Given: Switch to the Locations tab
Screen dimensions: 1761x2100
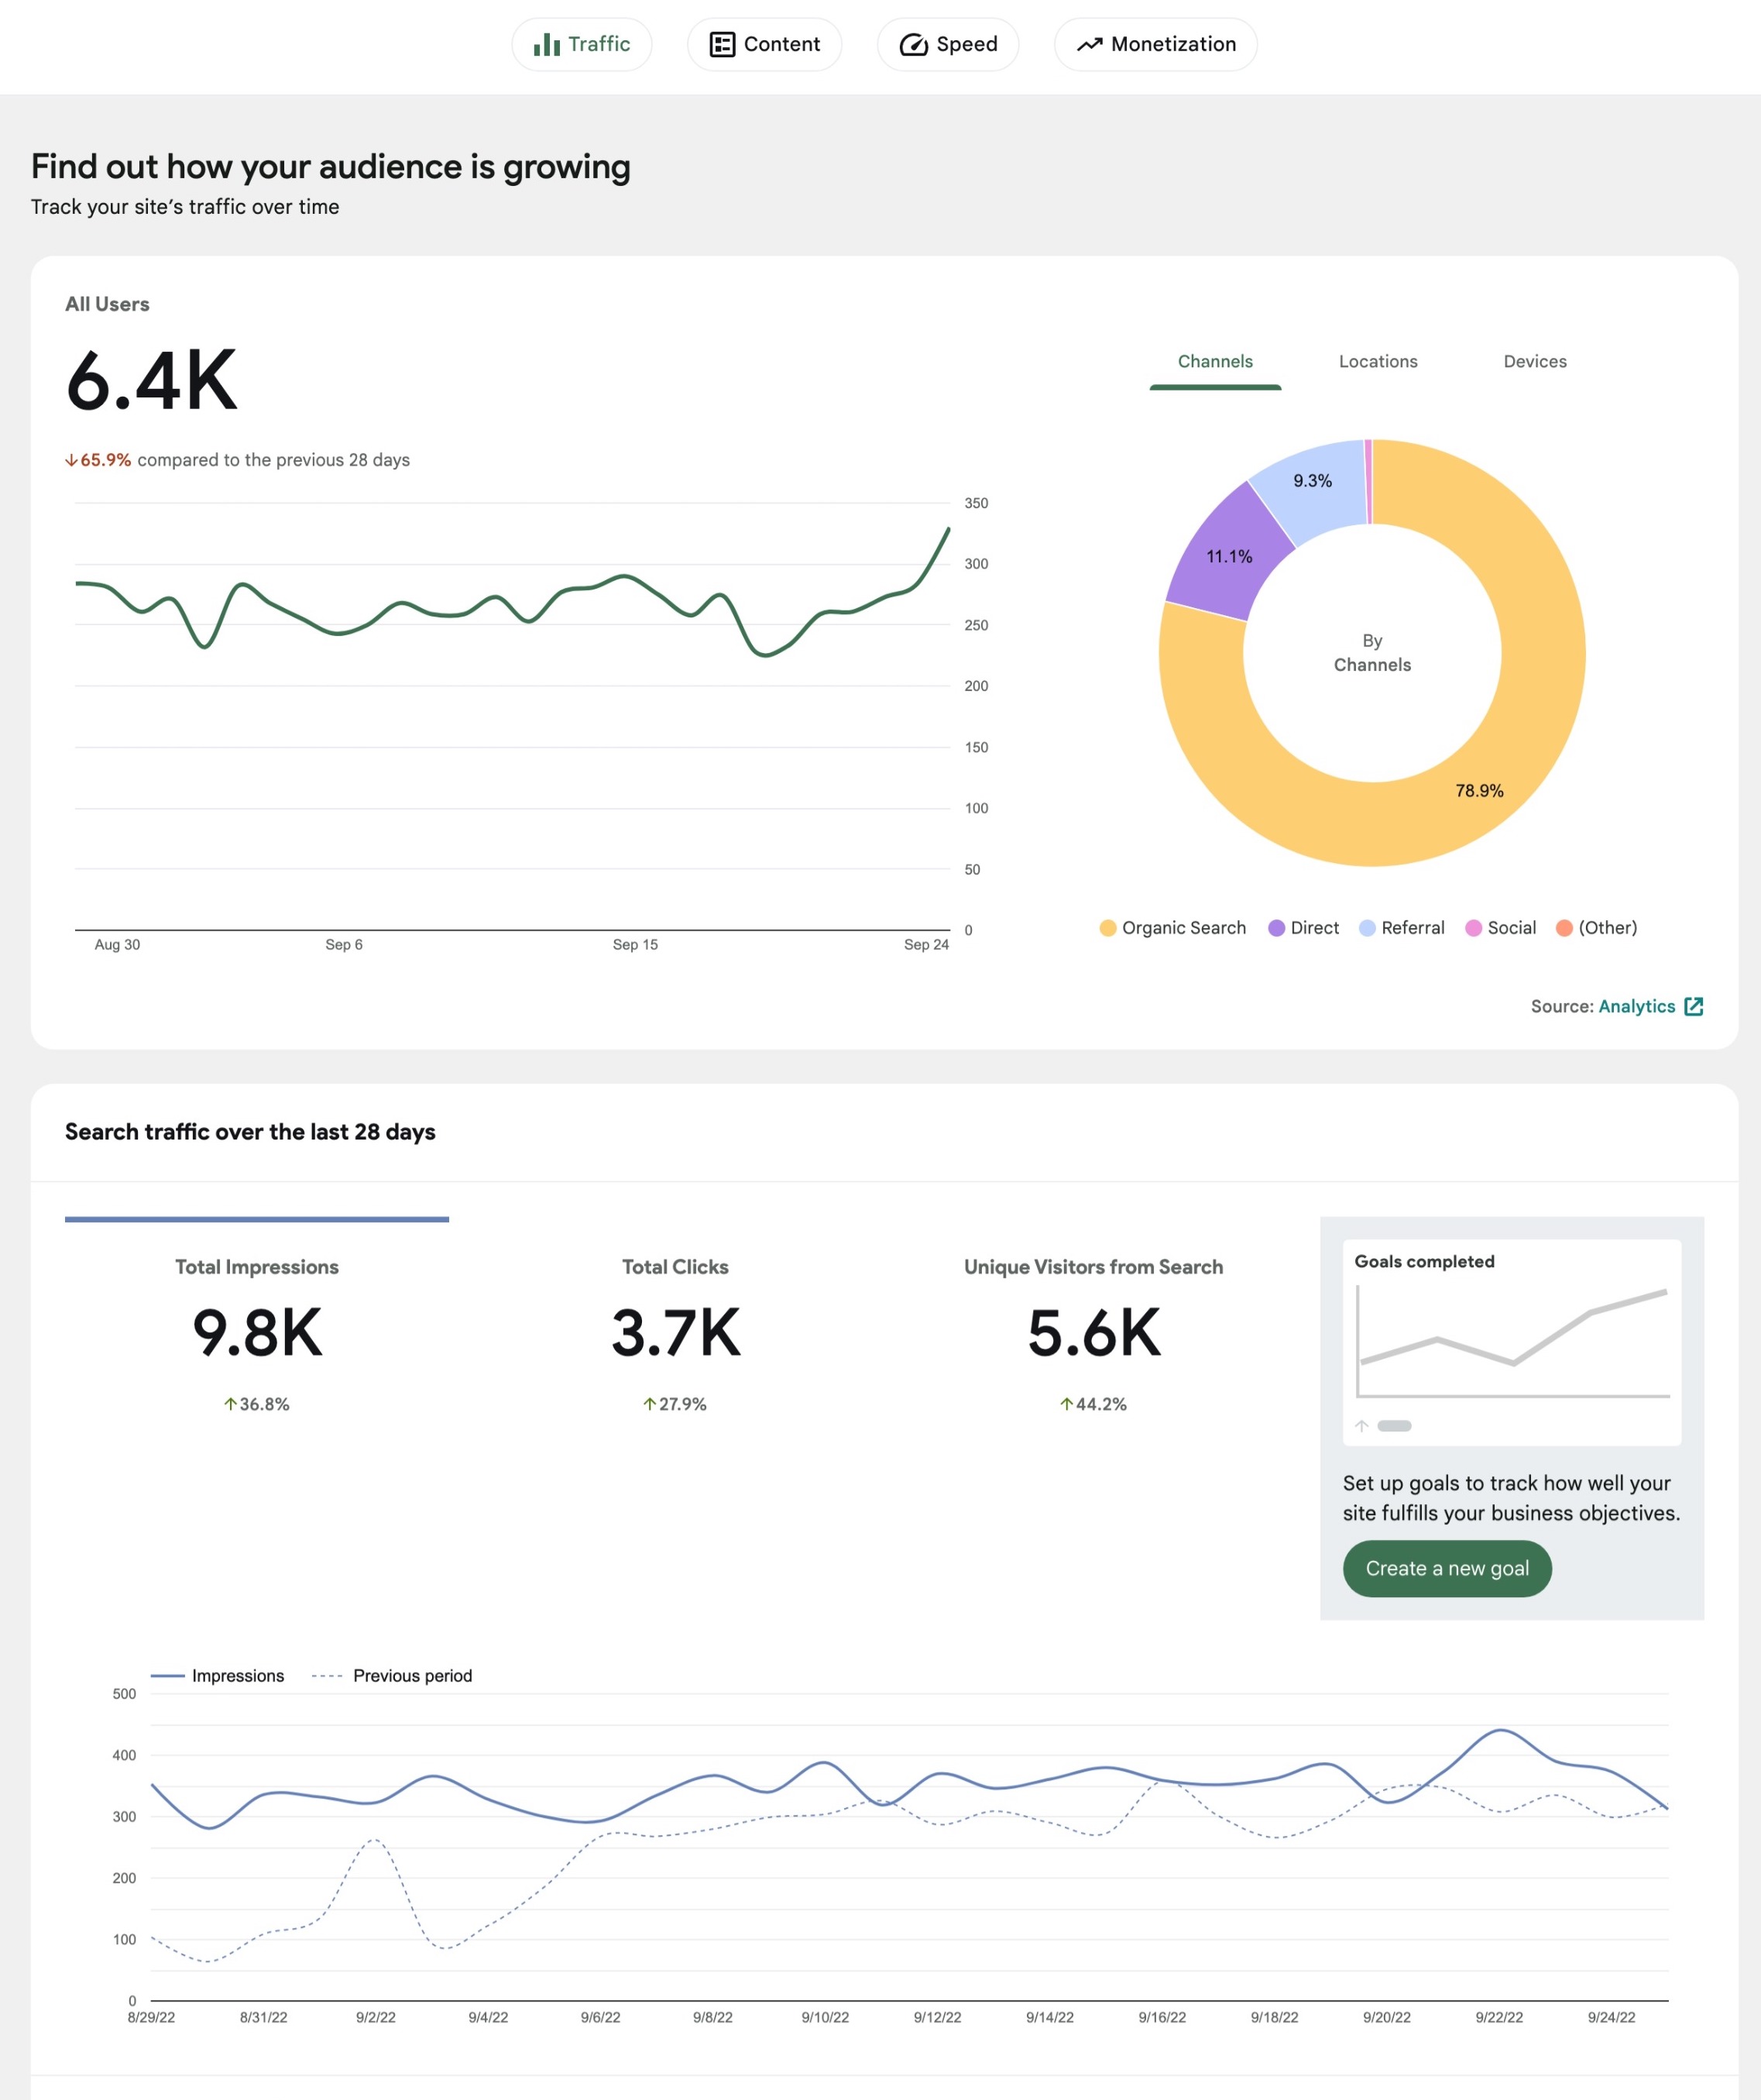Looking at the screenshot, I should coord(1378,362).
